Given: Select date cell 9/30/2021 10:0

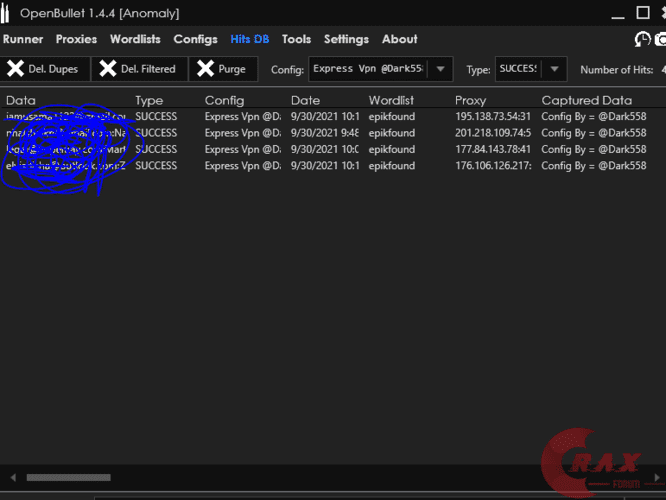Looking at the screenshot, I should point(325,150).
